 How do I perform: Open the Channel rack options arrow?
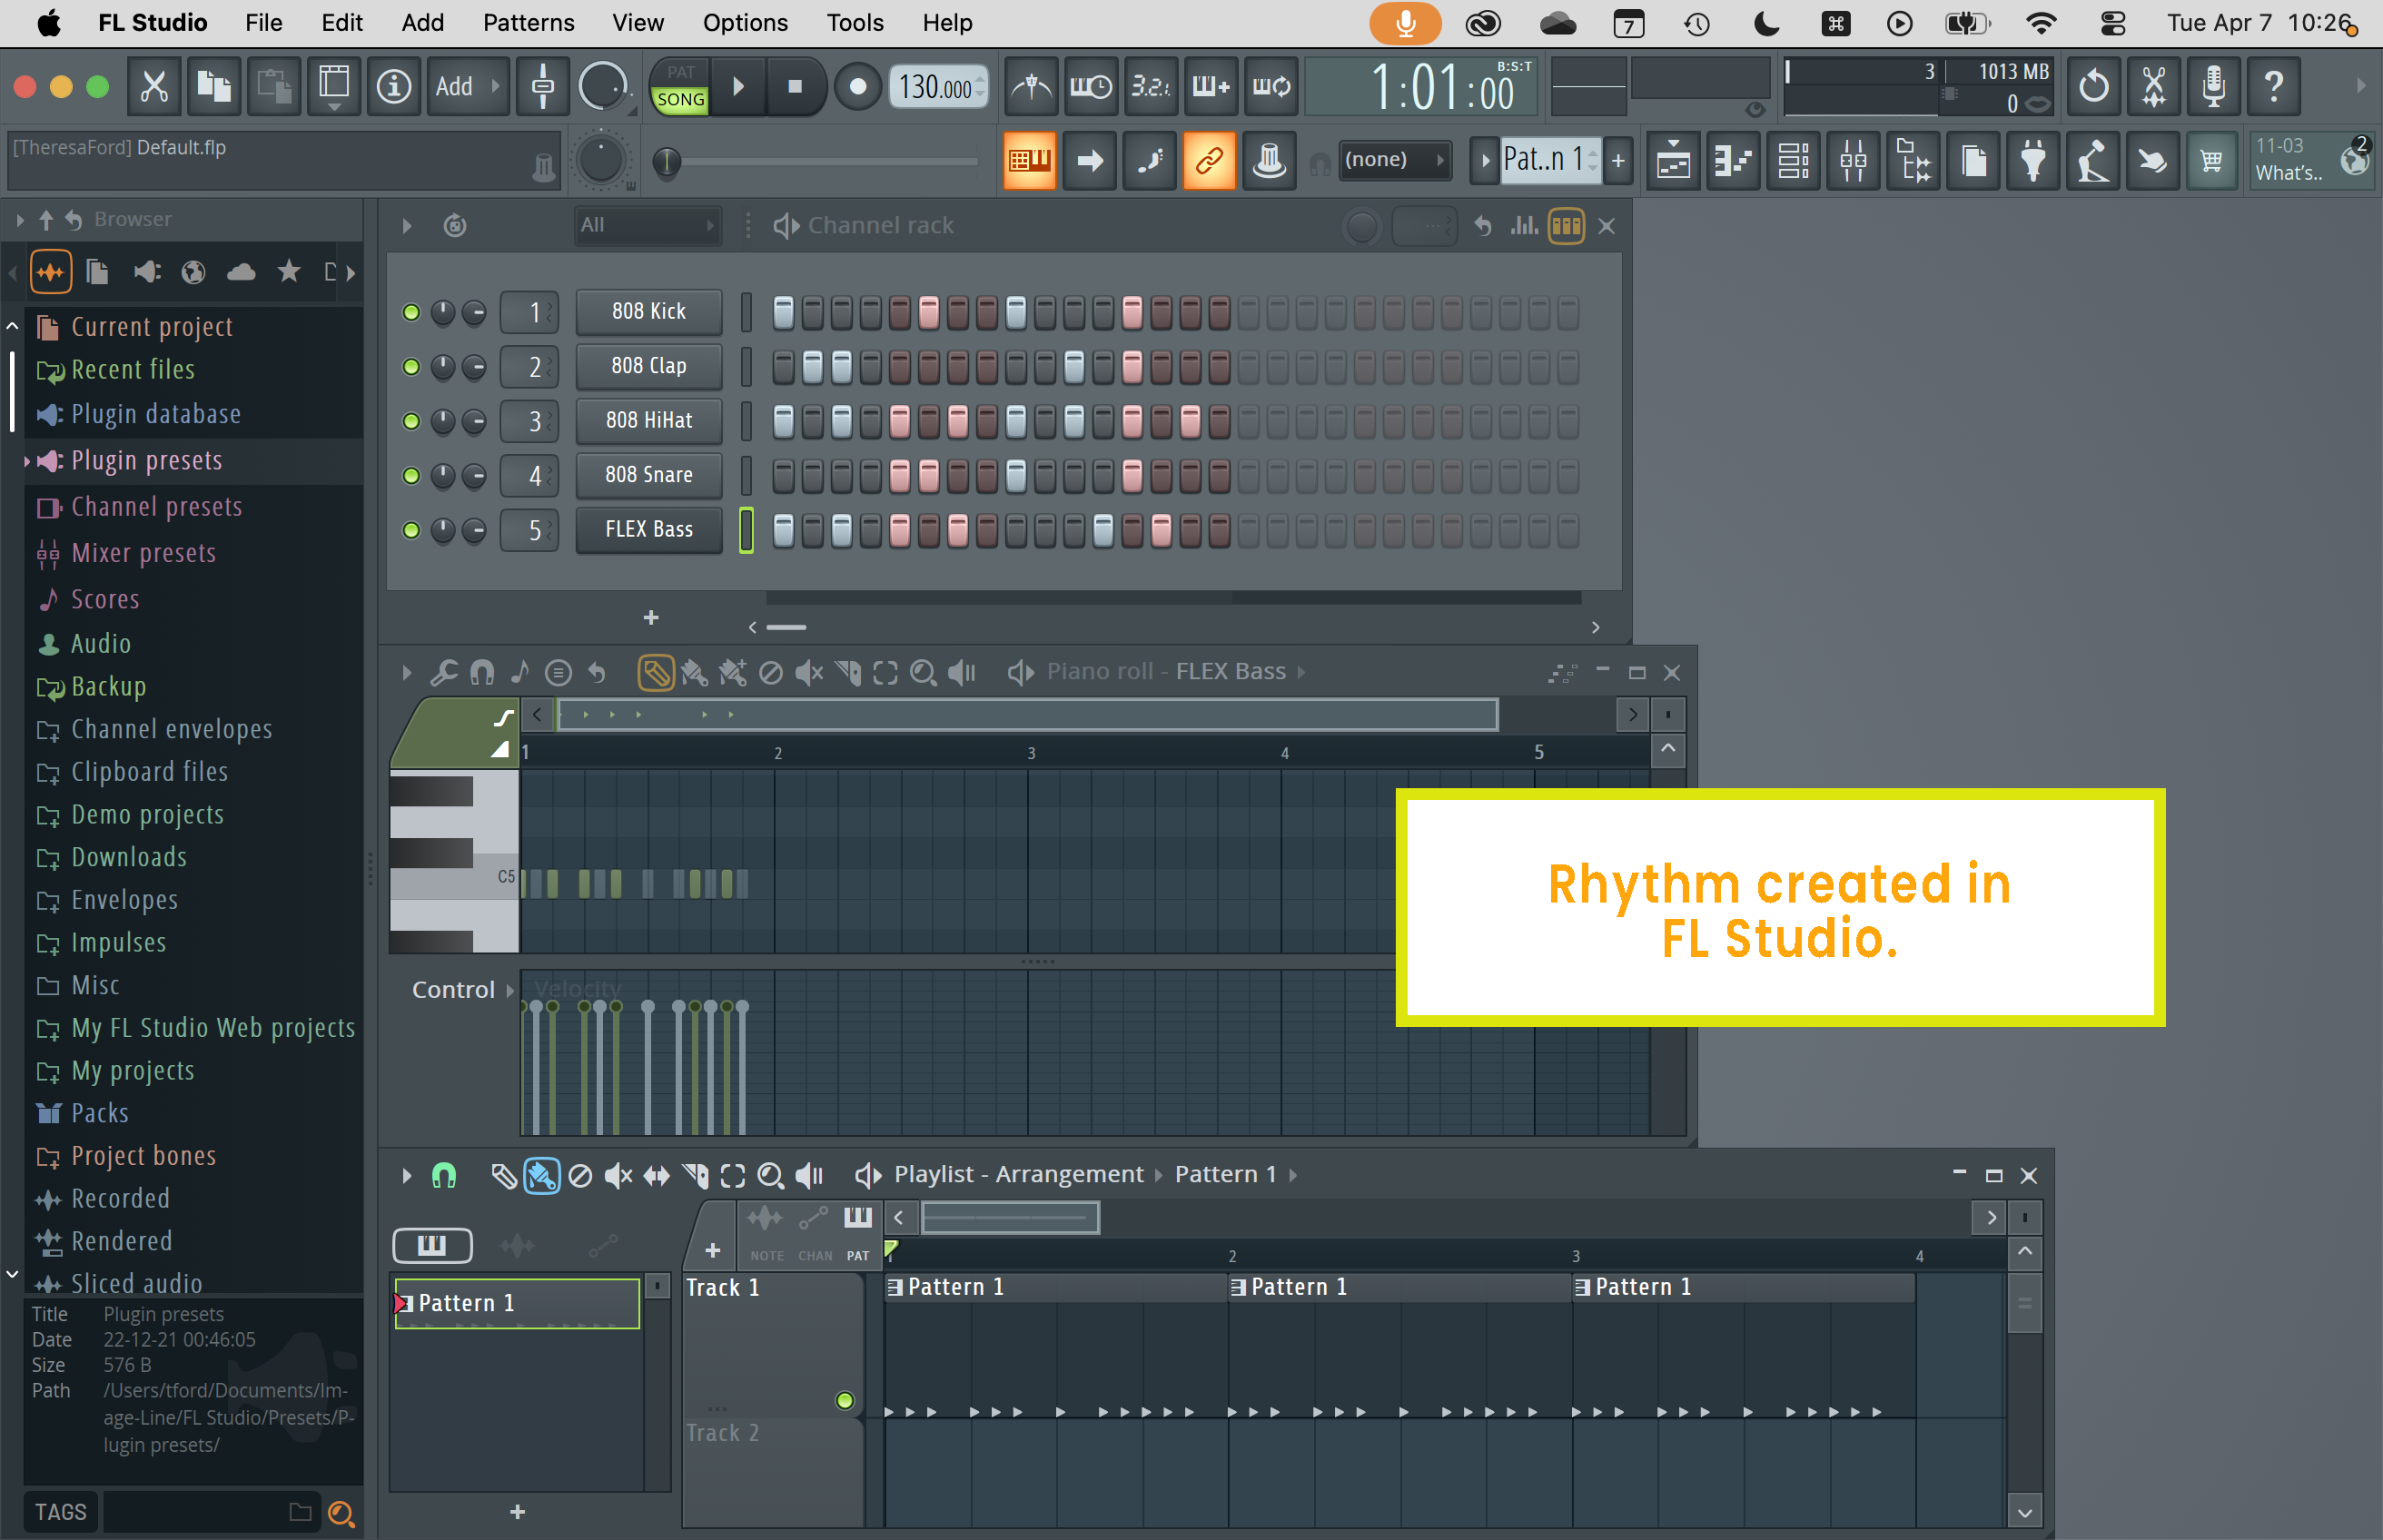407,226
